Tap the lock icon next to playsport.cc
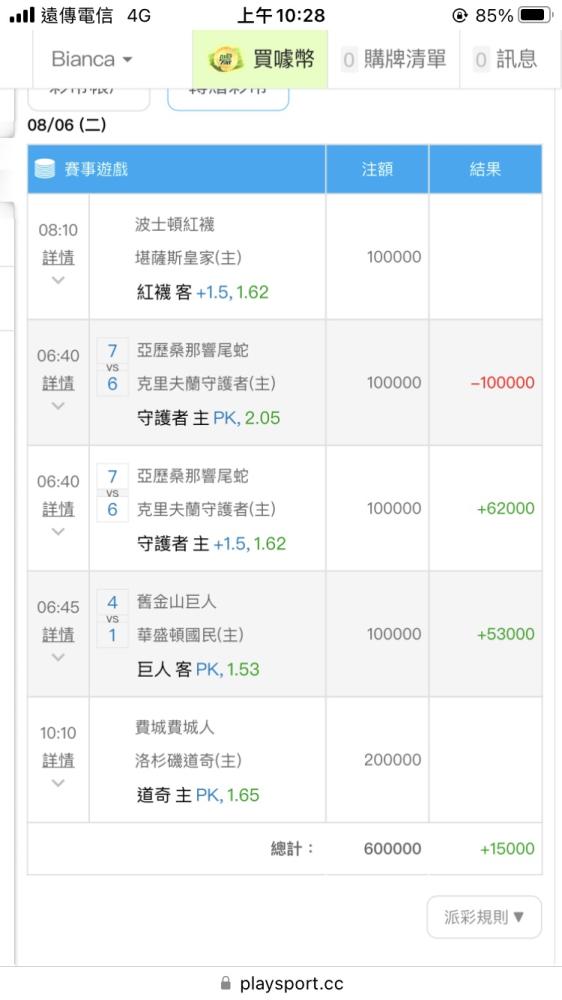The height and width of the screenshot is (1000, 562). pos(225,983)
